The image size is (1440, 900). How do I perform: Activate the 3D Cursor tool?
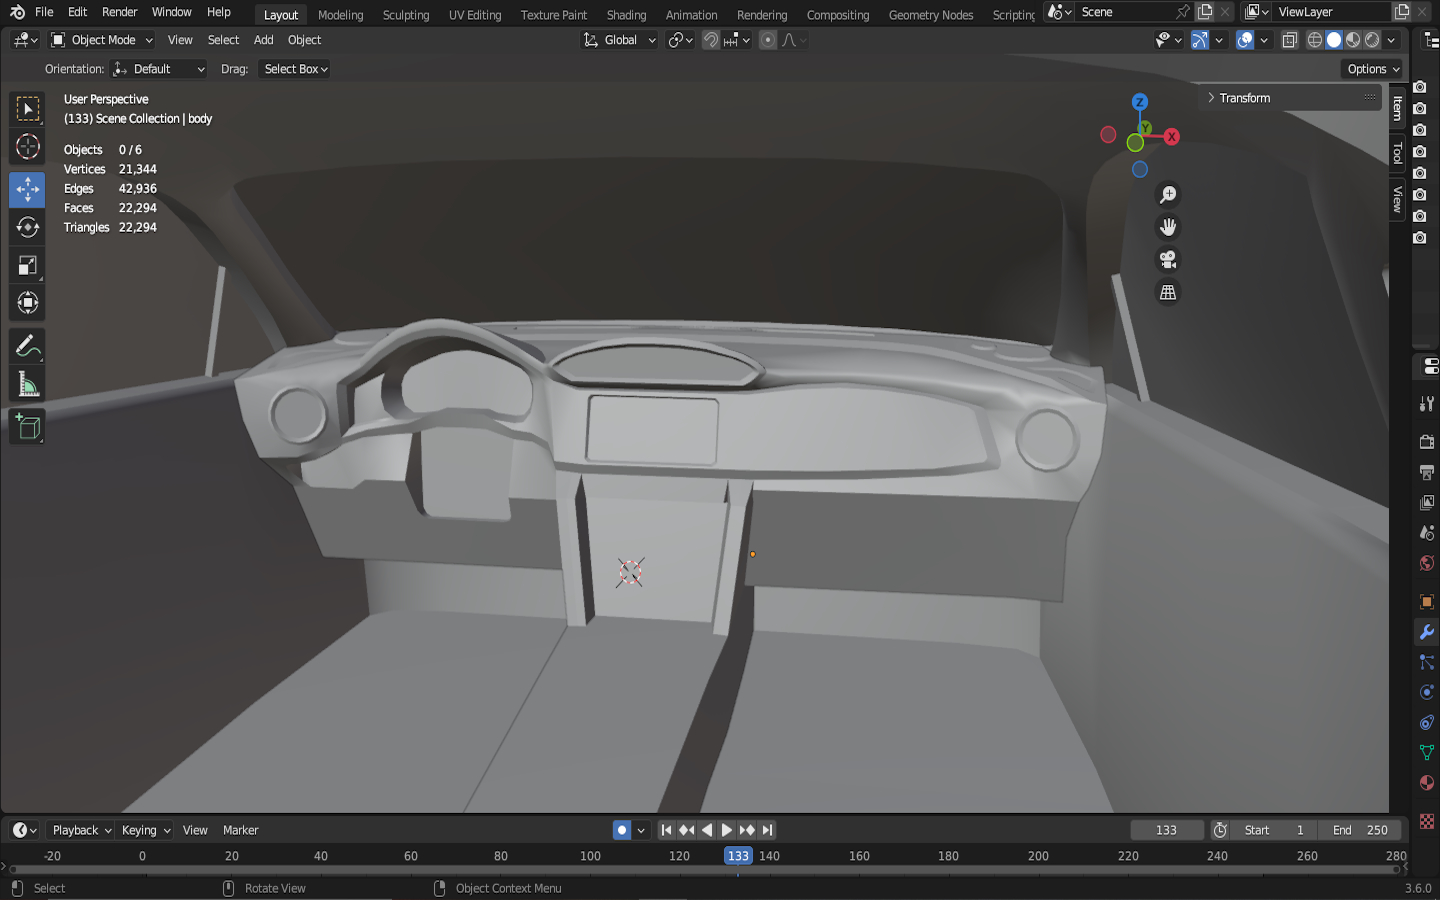click(x=27, y=147)
